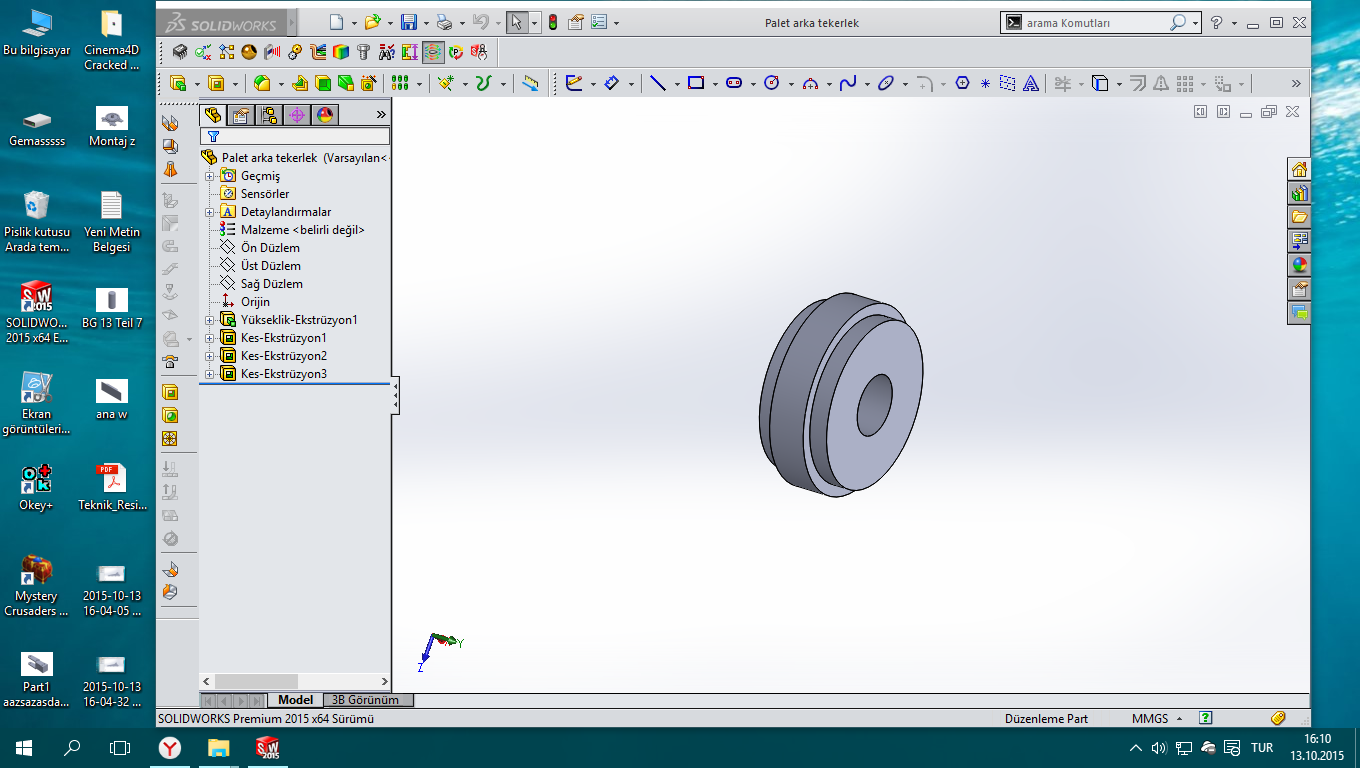The height and width of the screenshot is (768, 1360).
Task: Expand the Yükseklik-Ekstrüzyon1 feature
Action: [210, 320]
